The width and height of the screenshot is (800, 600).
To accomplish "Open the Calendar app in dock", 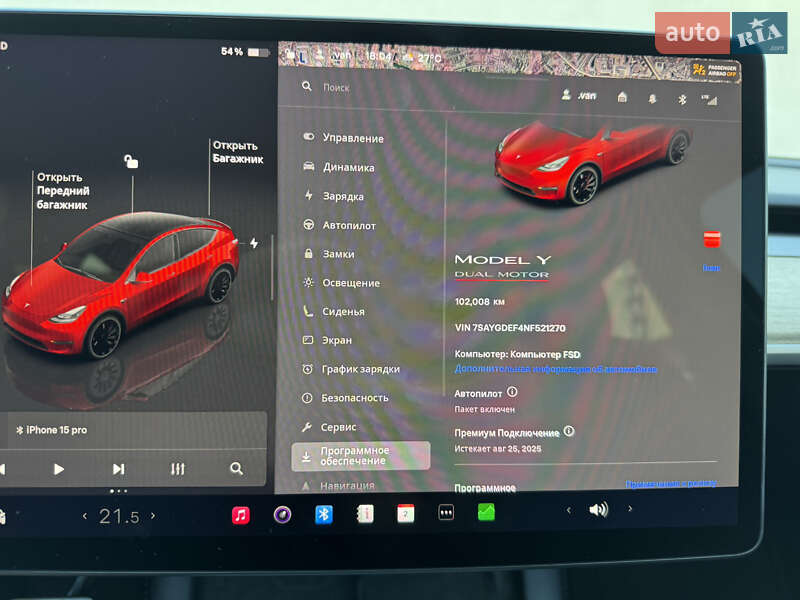I will [x=405, y=514].
